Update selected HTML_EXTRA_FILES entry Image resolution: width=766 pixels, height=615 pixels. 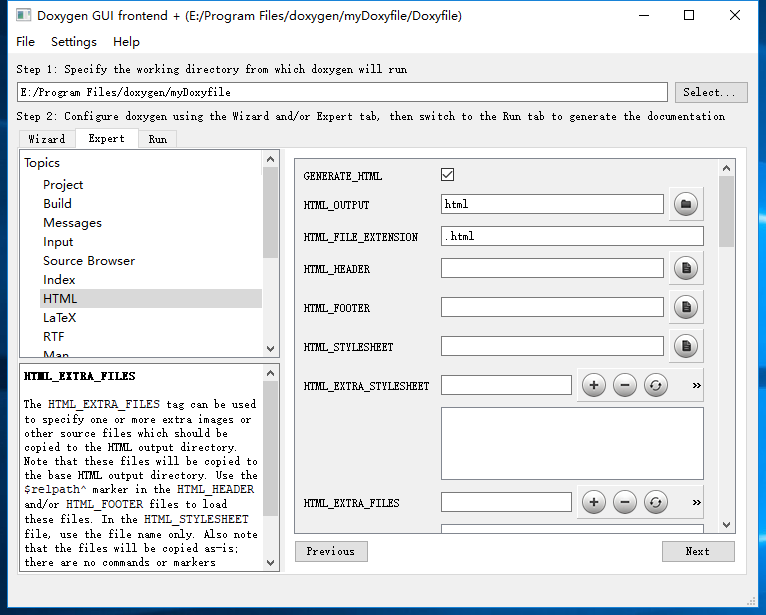point(656,502)
